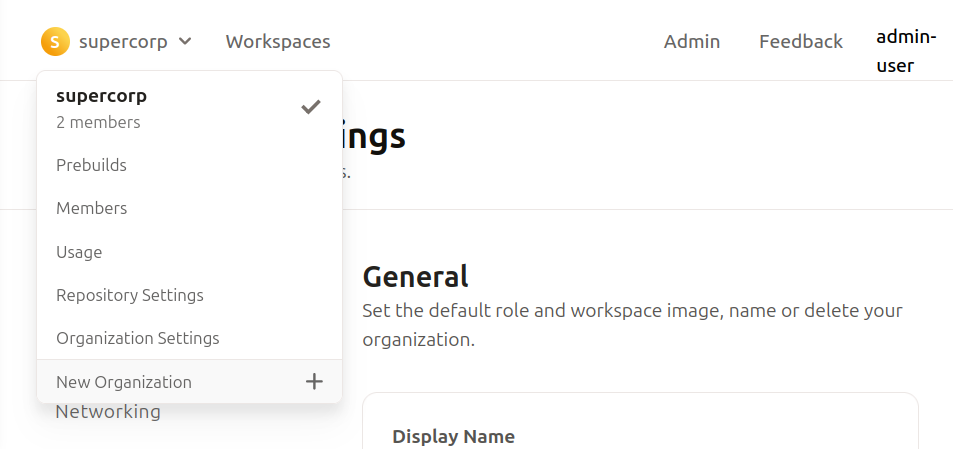The width and height of the screenshot is (953, 449).
Task: Click the '2 members' text
Action: 98,123
